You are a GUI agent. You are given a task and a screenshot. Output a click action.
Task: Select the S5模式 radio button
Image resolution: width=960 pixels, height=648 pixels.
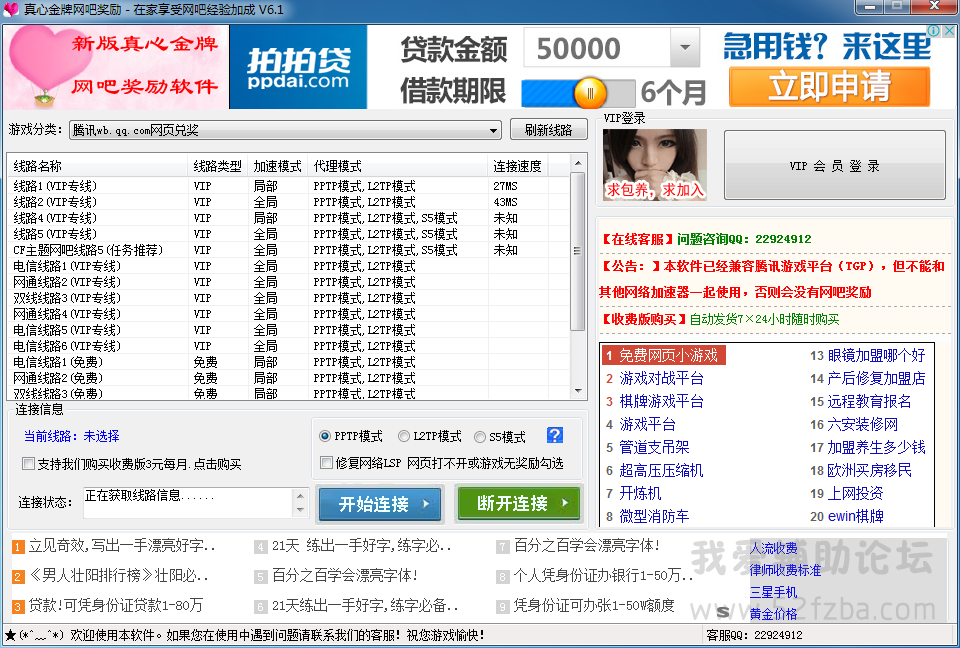pyautogui.click(x=481, y=437)
